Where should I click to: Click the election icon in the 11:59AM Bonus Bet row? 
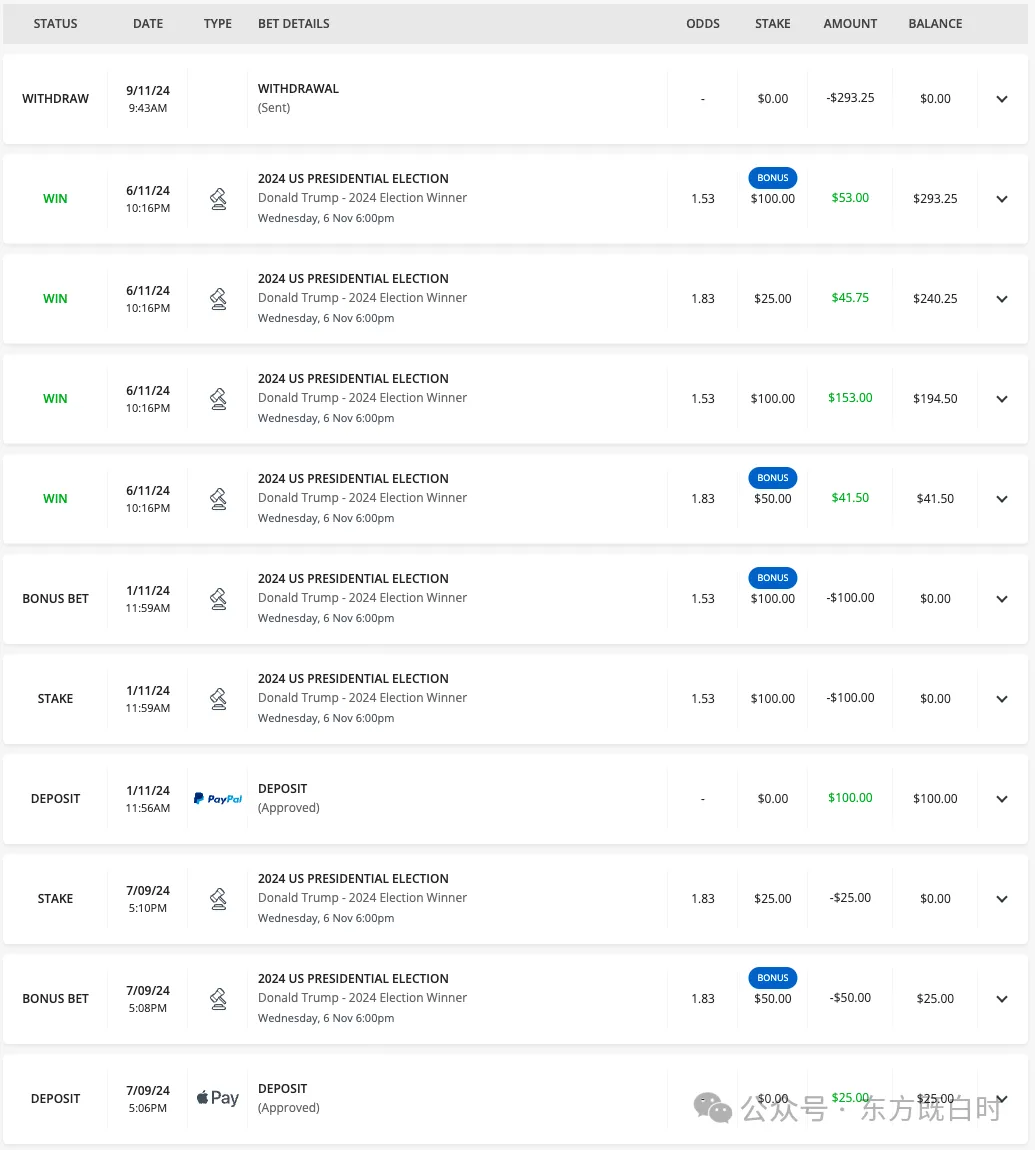(218, 599)
